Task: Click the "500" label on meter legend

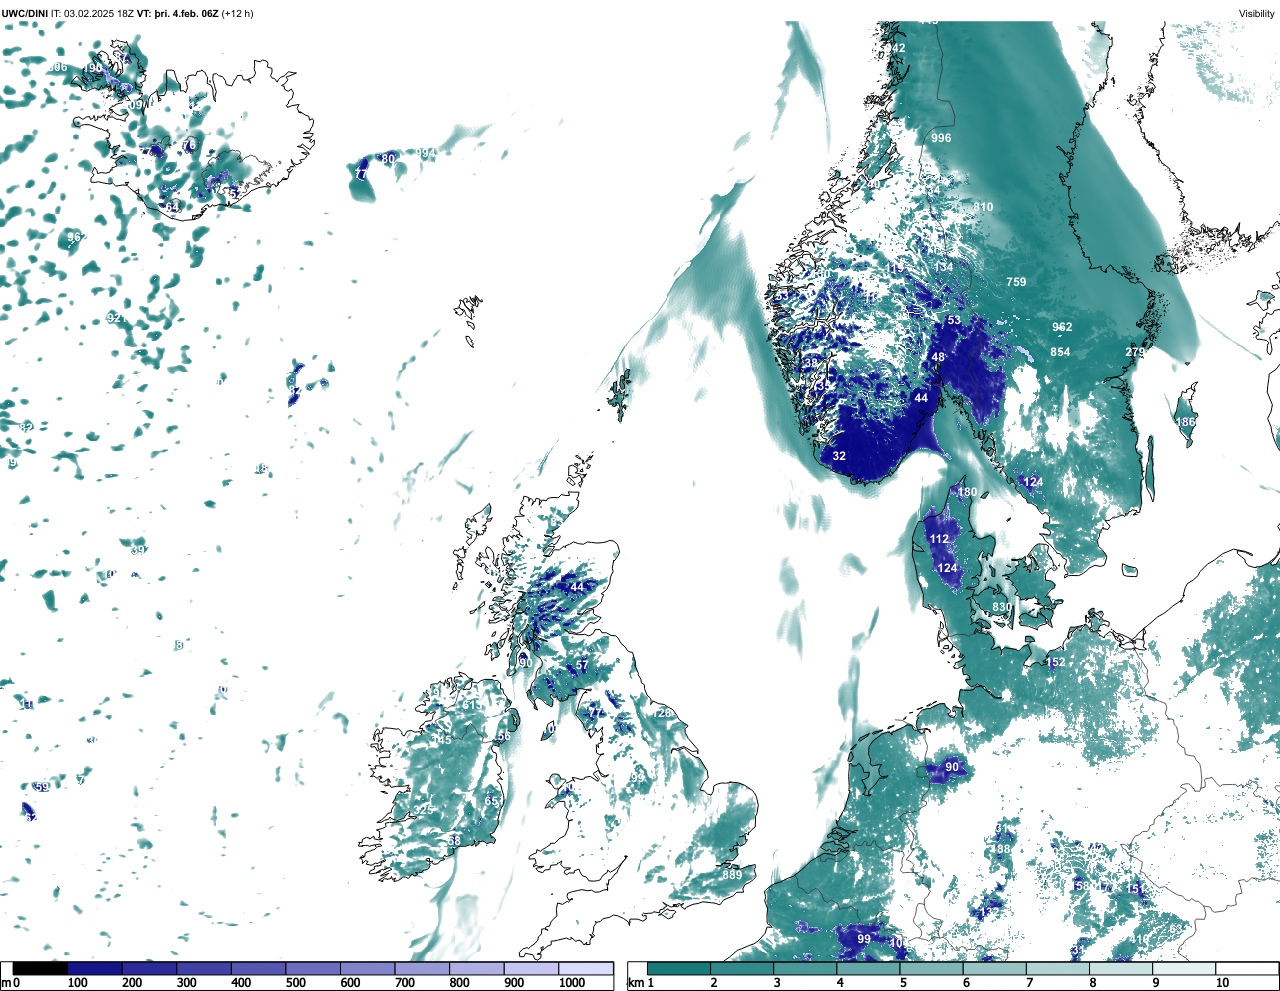Action: tap(295, 983)
